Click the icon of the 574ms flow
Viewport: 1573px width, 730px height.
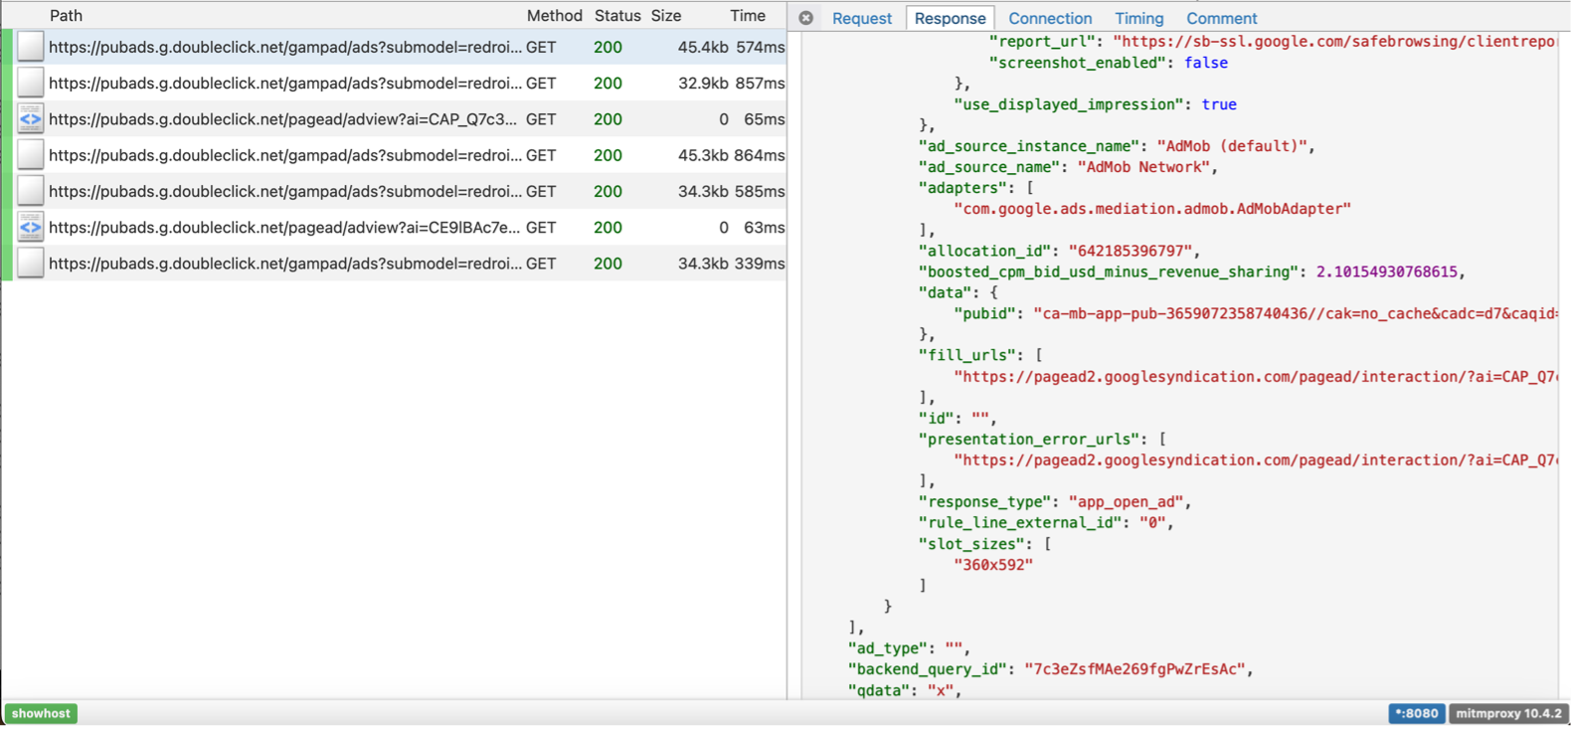pyautogui.click(x=31, y=47)
